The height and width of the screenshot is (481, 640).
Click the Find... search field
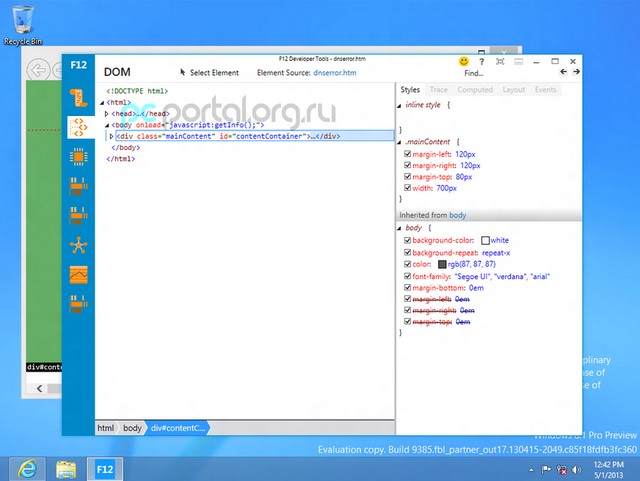click(x=474, y=73)
